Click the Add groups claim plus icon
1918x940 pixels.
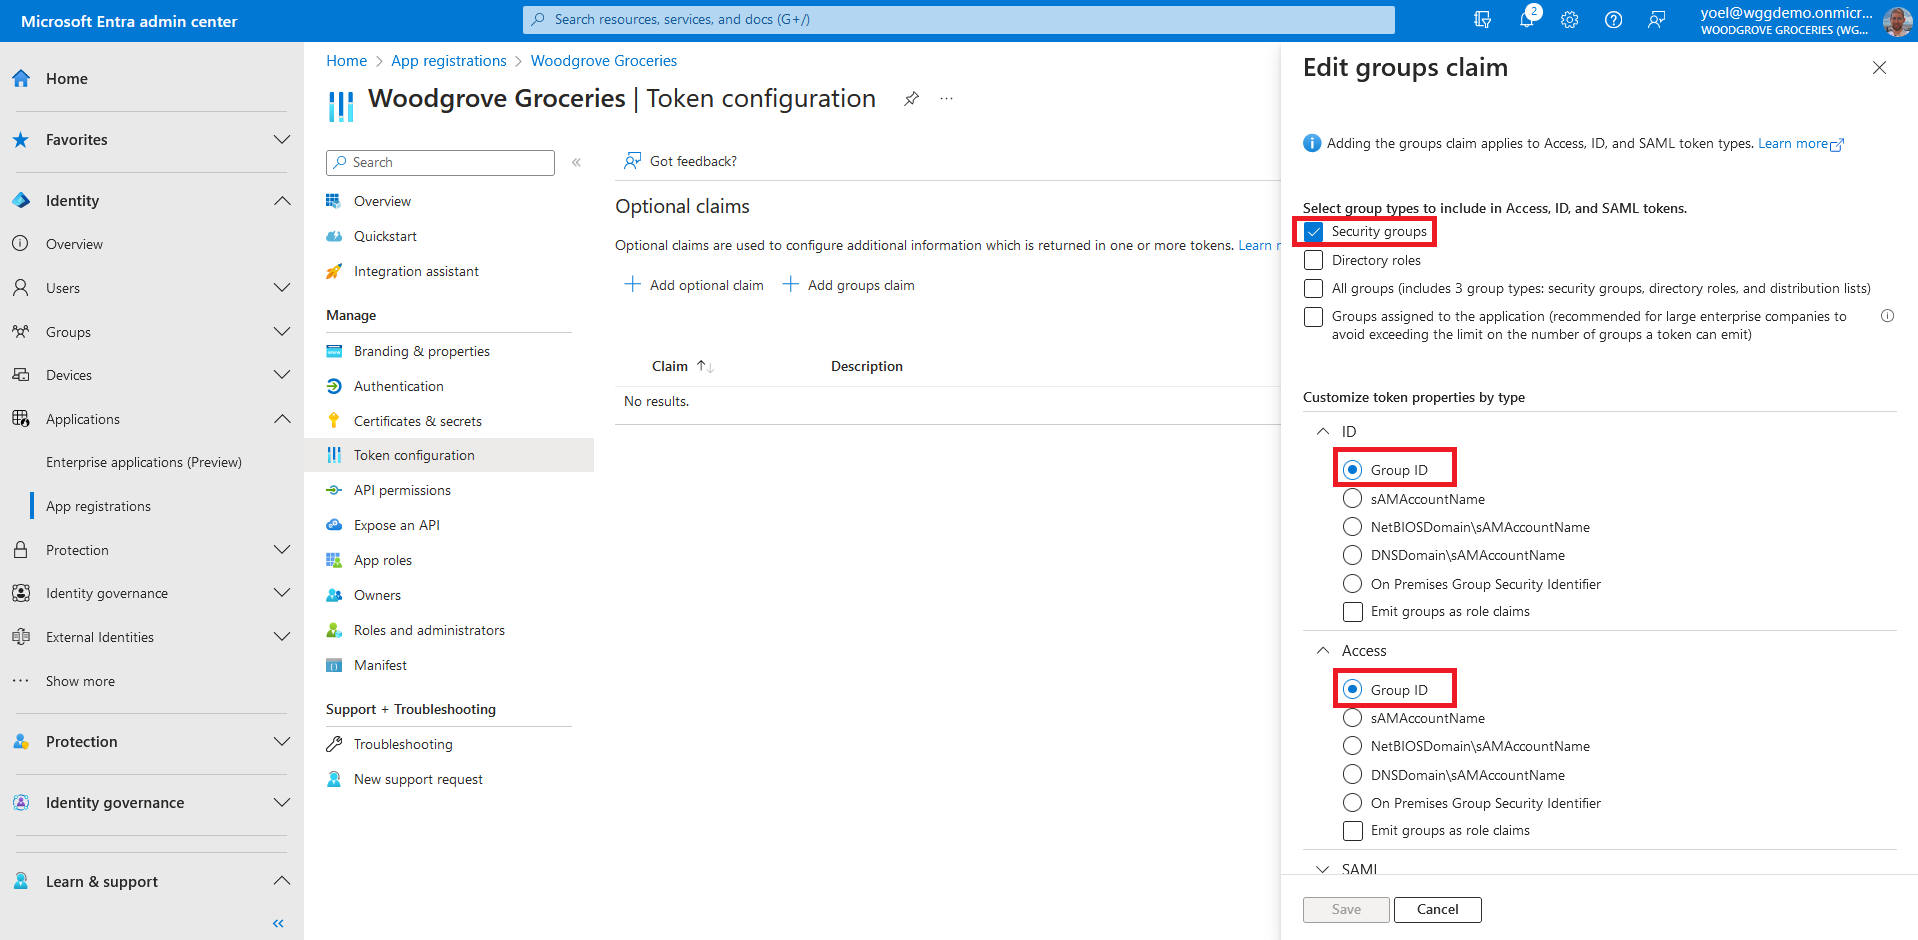(790, 285)
